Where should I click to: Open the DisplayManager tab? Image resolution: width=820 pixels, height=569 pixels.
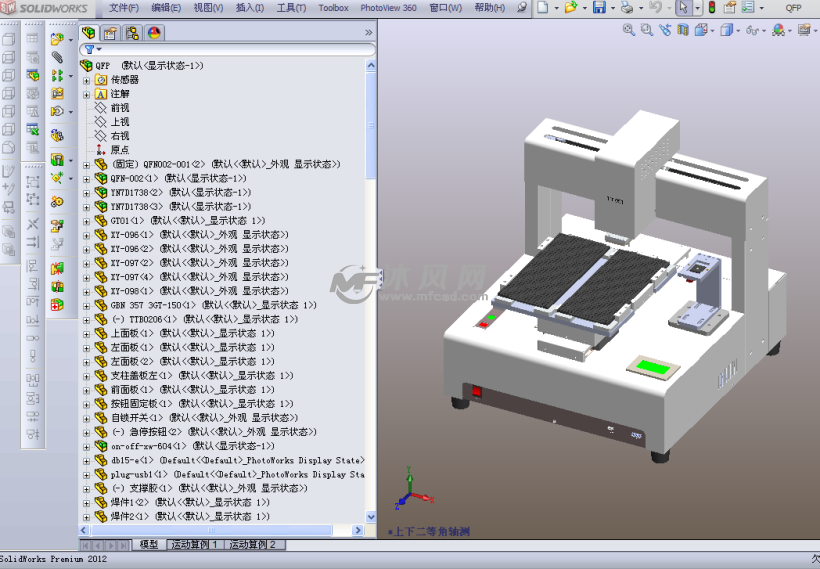tap(154, 33)
